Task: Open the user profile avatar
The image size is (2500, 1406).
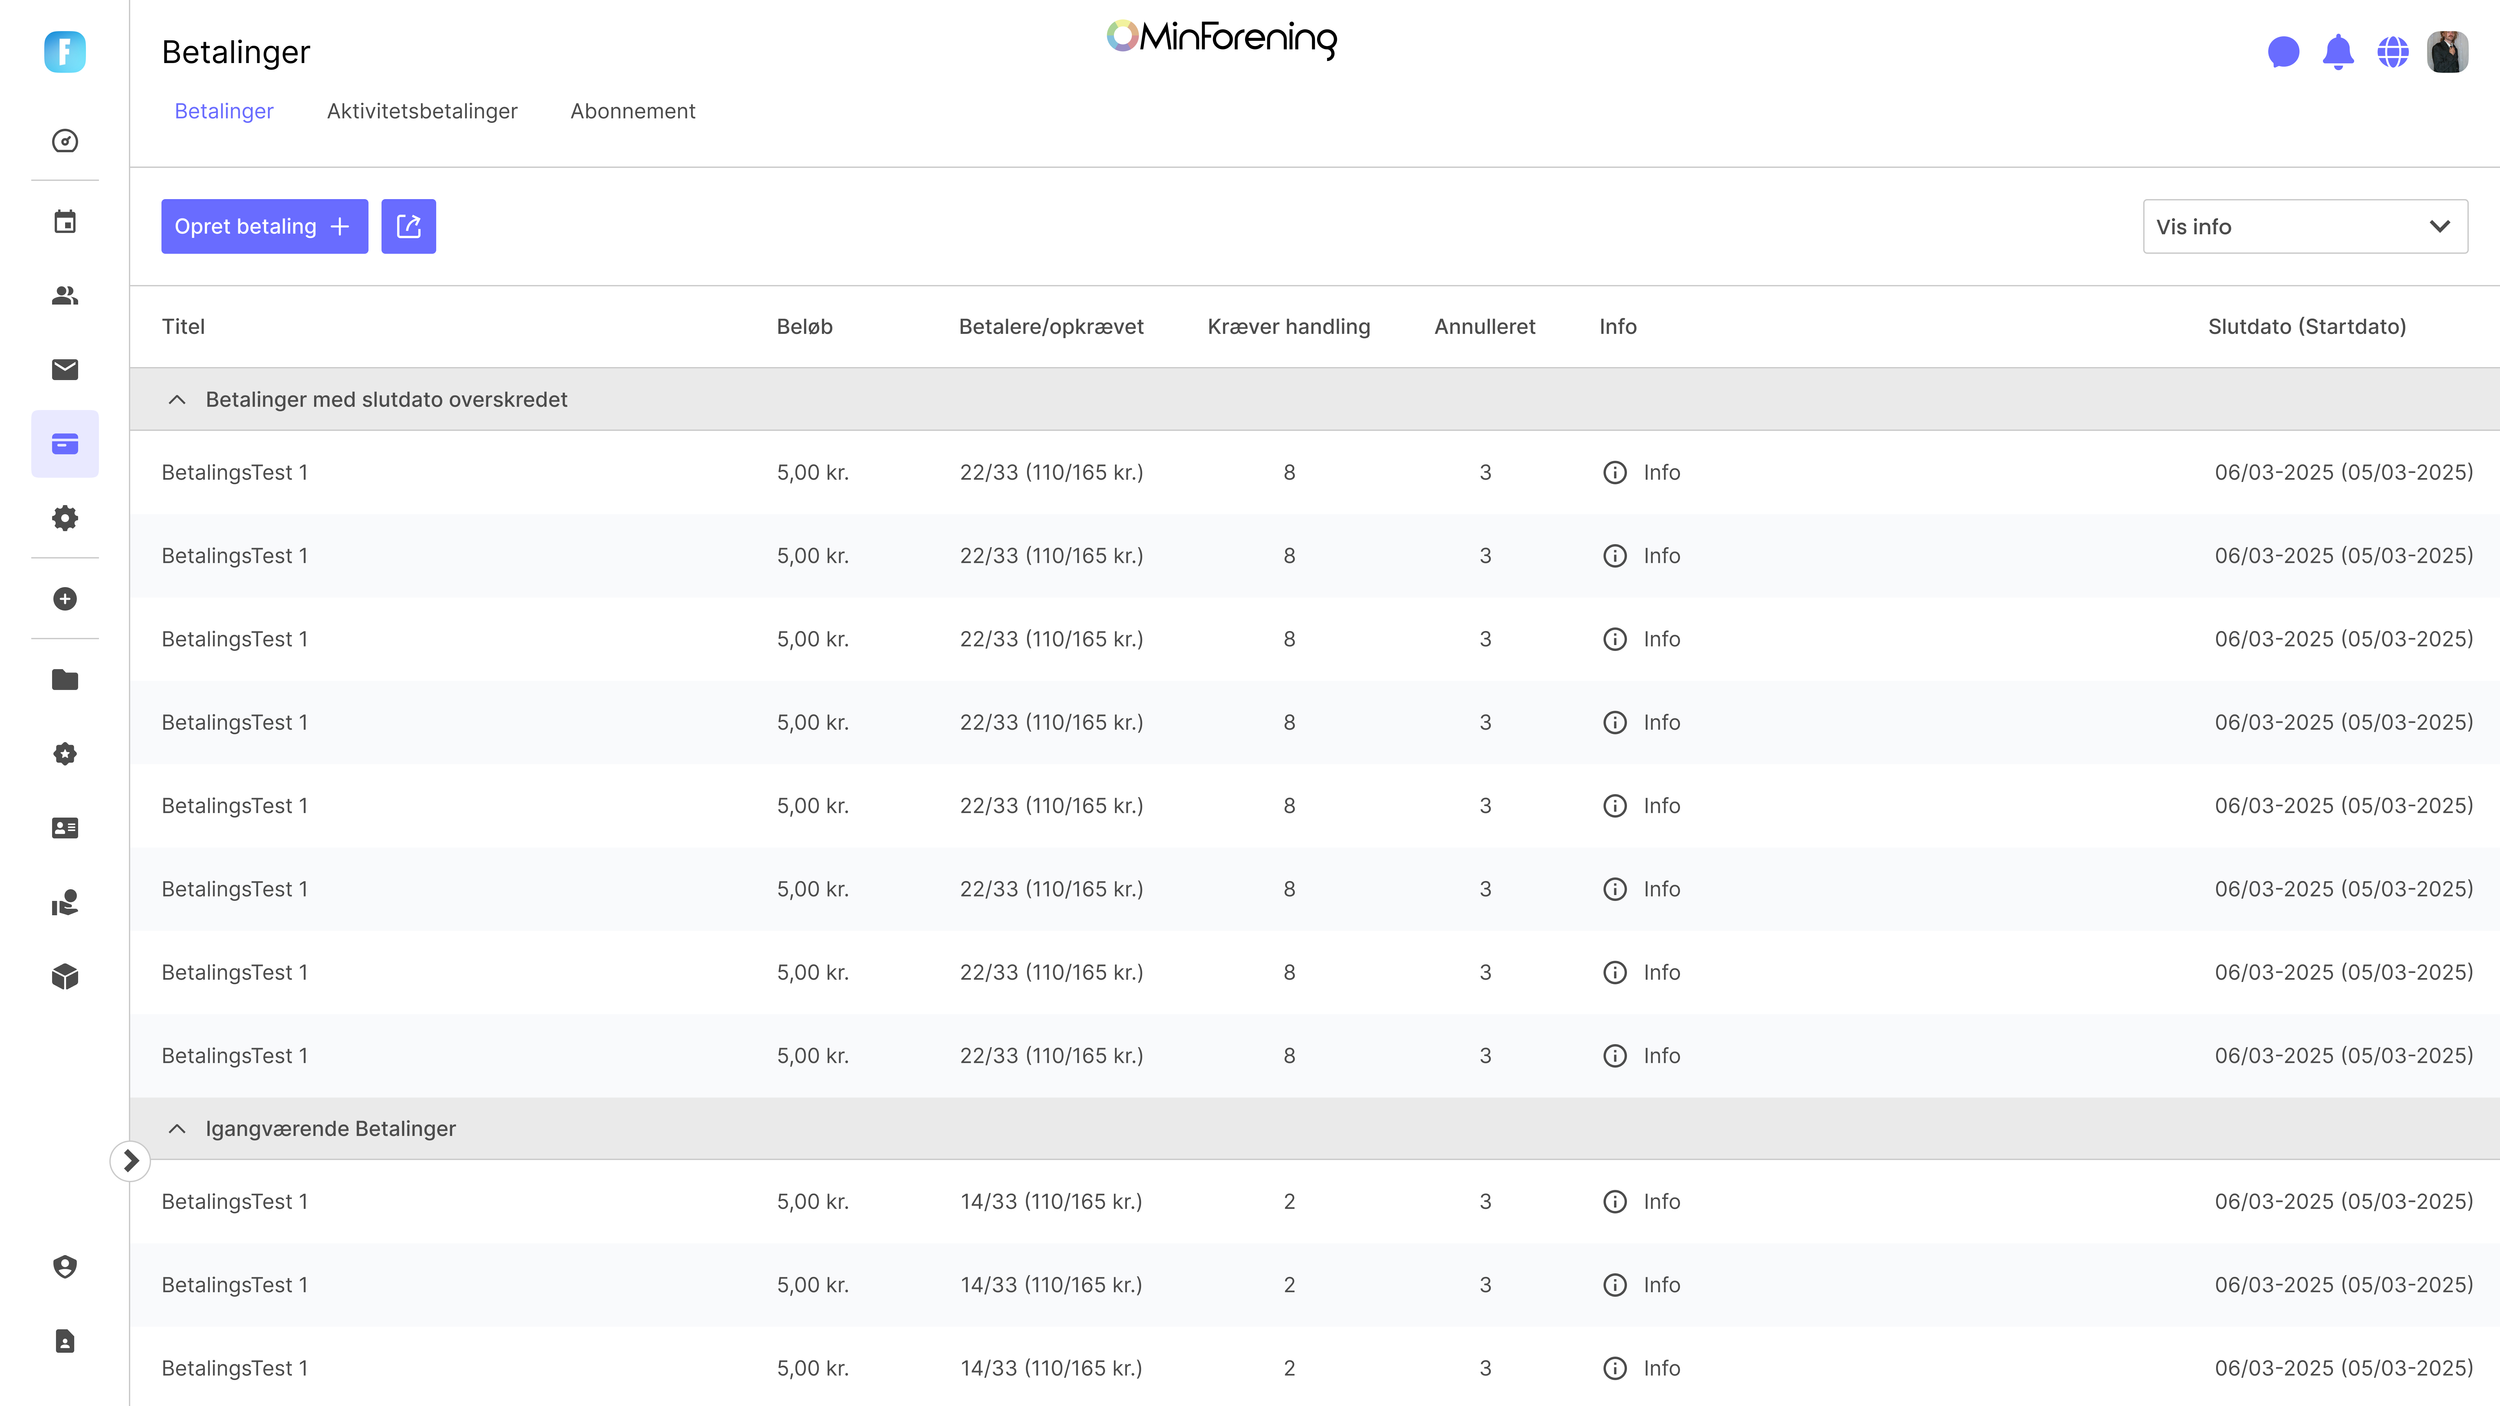Action: (2447, 52)
